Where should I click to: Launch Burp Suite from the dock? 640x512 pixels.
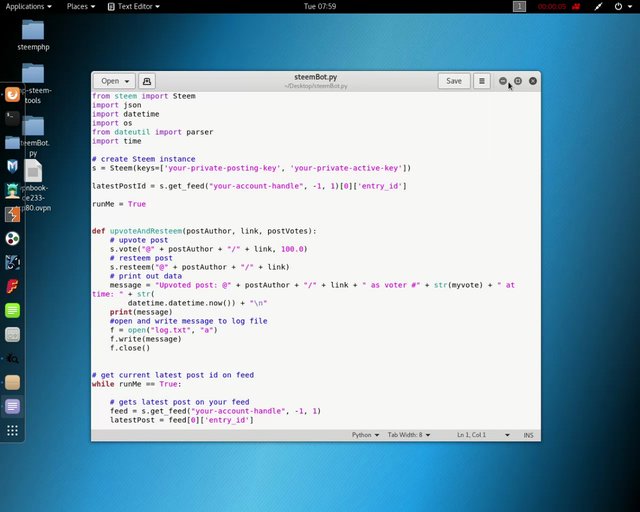click(12, 214)
